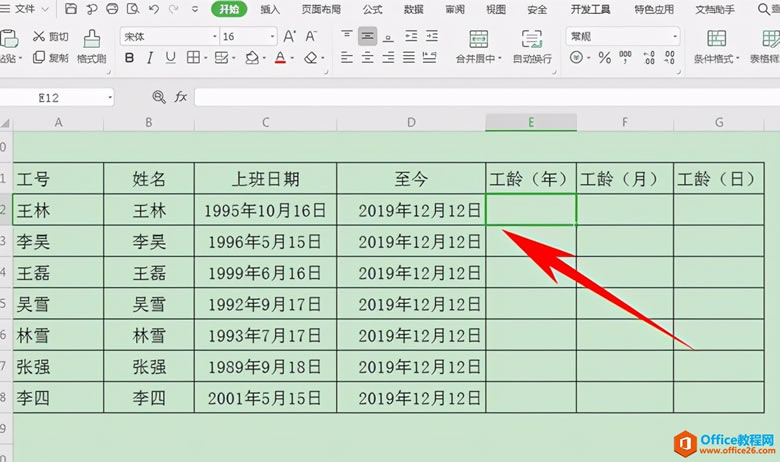Screen dimensions: 780x462
Task: Click the Wrap Text (自动换行) icon
Action: (x=532, y=39)
